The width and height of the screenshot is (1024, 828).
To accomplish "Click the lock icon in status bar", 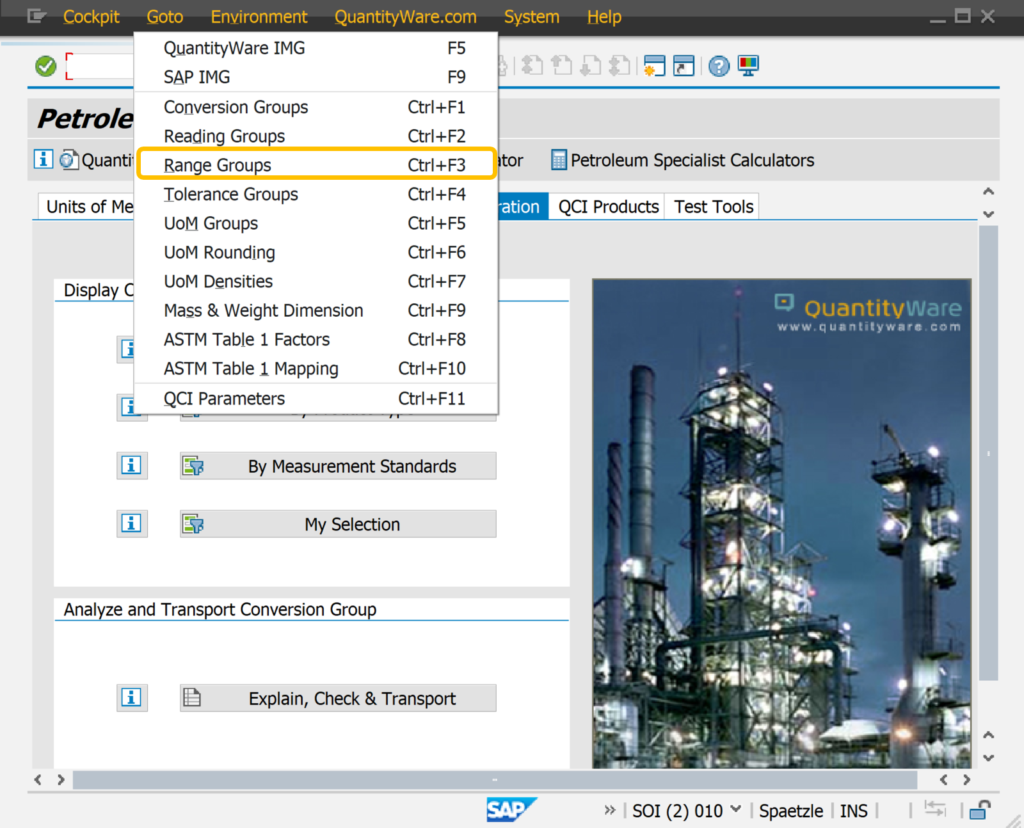I will click(x=980, y=810).
